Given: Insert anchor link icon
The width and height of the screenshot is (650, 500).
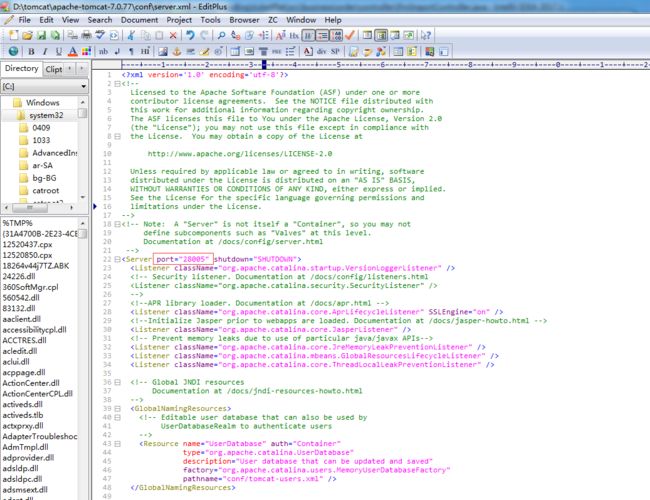Looking at the screenshot, I should coord(177,51).
